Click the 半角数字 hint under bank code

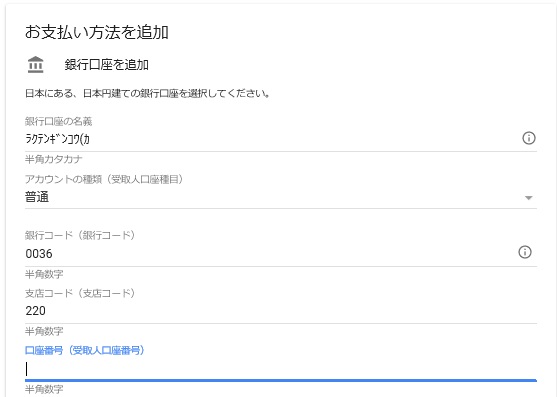(44, 274)
